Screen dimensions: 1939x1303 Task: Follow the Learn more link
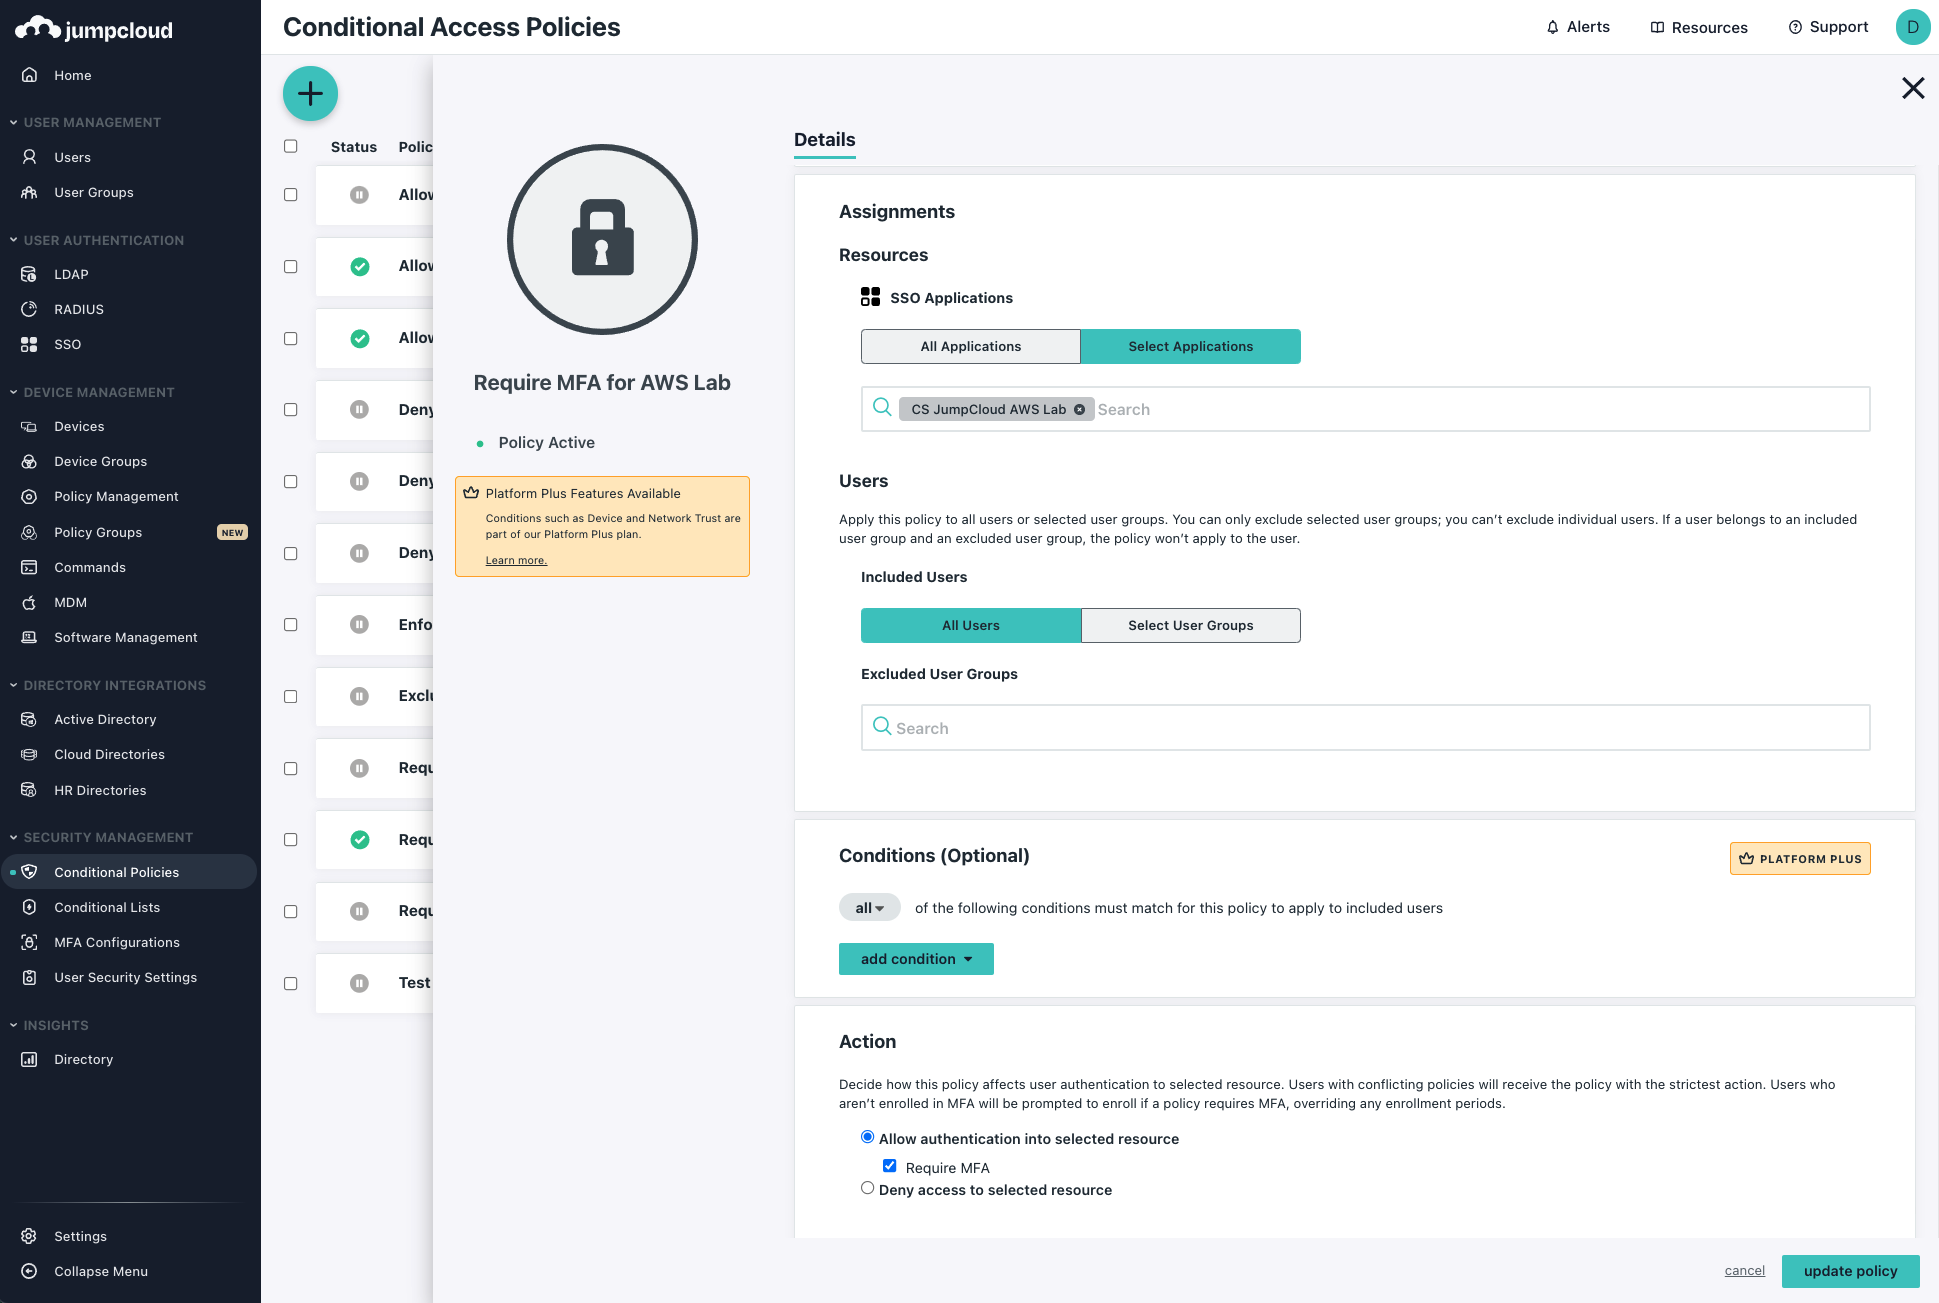(x=516, y=560)
